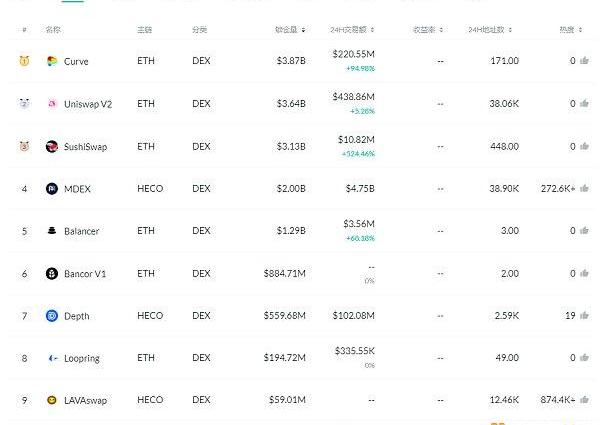Click the Curve project logo icon
Screen dimensions: 600x425
coord(52,61)
